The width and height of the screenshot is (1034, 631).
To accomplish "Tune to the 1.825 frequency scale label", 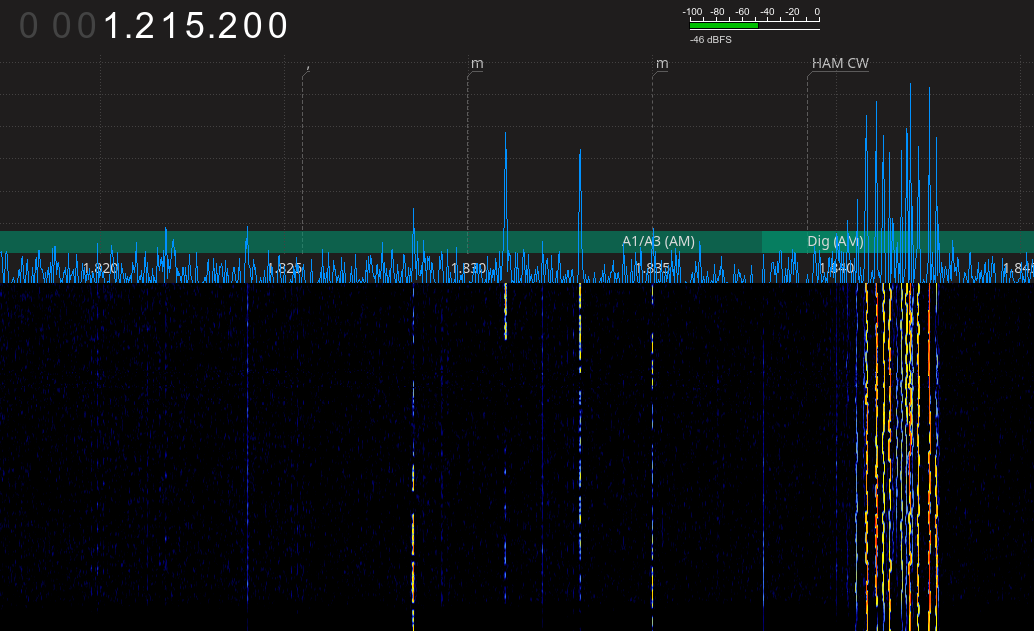I will [x=285, y=268].
